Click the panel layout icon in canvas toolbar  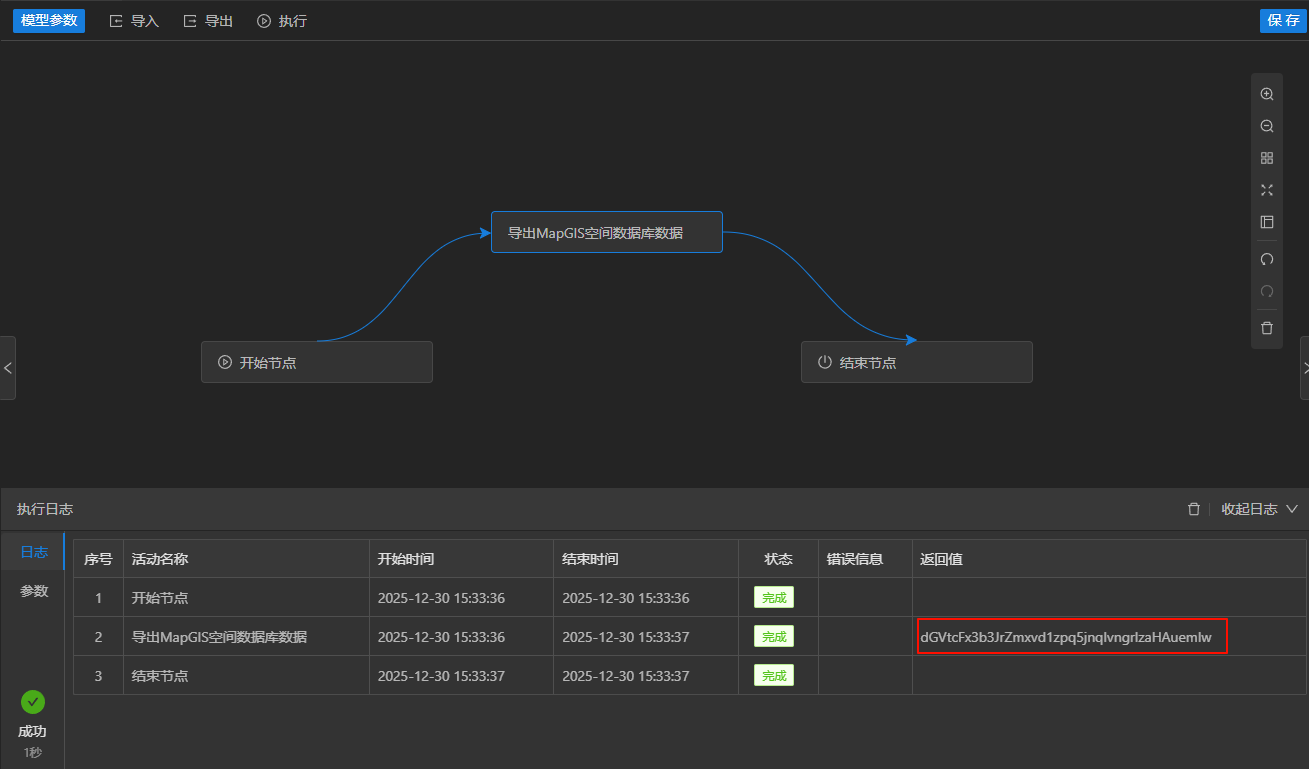(1266, 222)
